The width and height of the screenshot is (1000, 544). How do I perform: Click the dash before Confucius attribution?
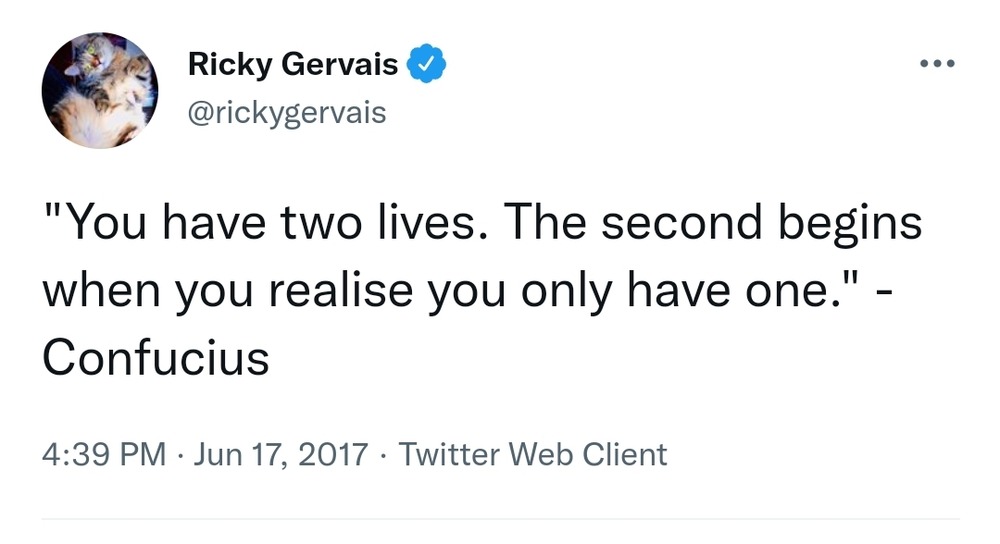click(x=880, y=292)
